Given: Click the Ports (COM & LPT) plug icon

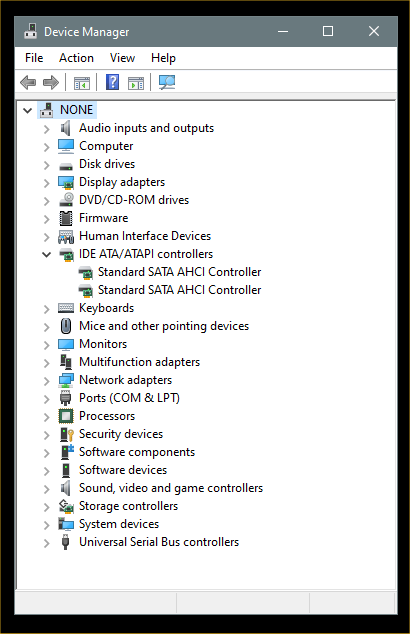Looking at the screenshot, I should click(x=66, y=398).
